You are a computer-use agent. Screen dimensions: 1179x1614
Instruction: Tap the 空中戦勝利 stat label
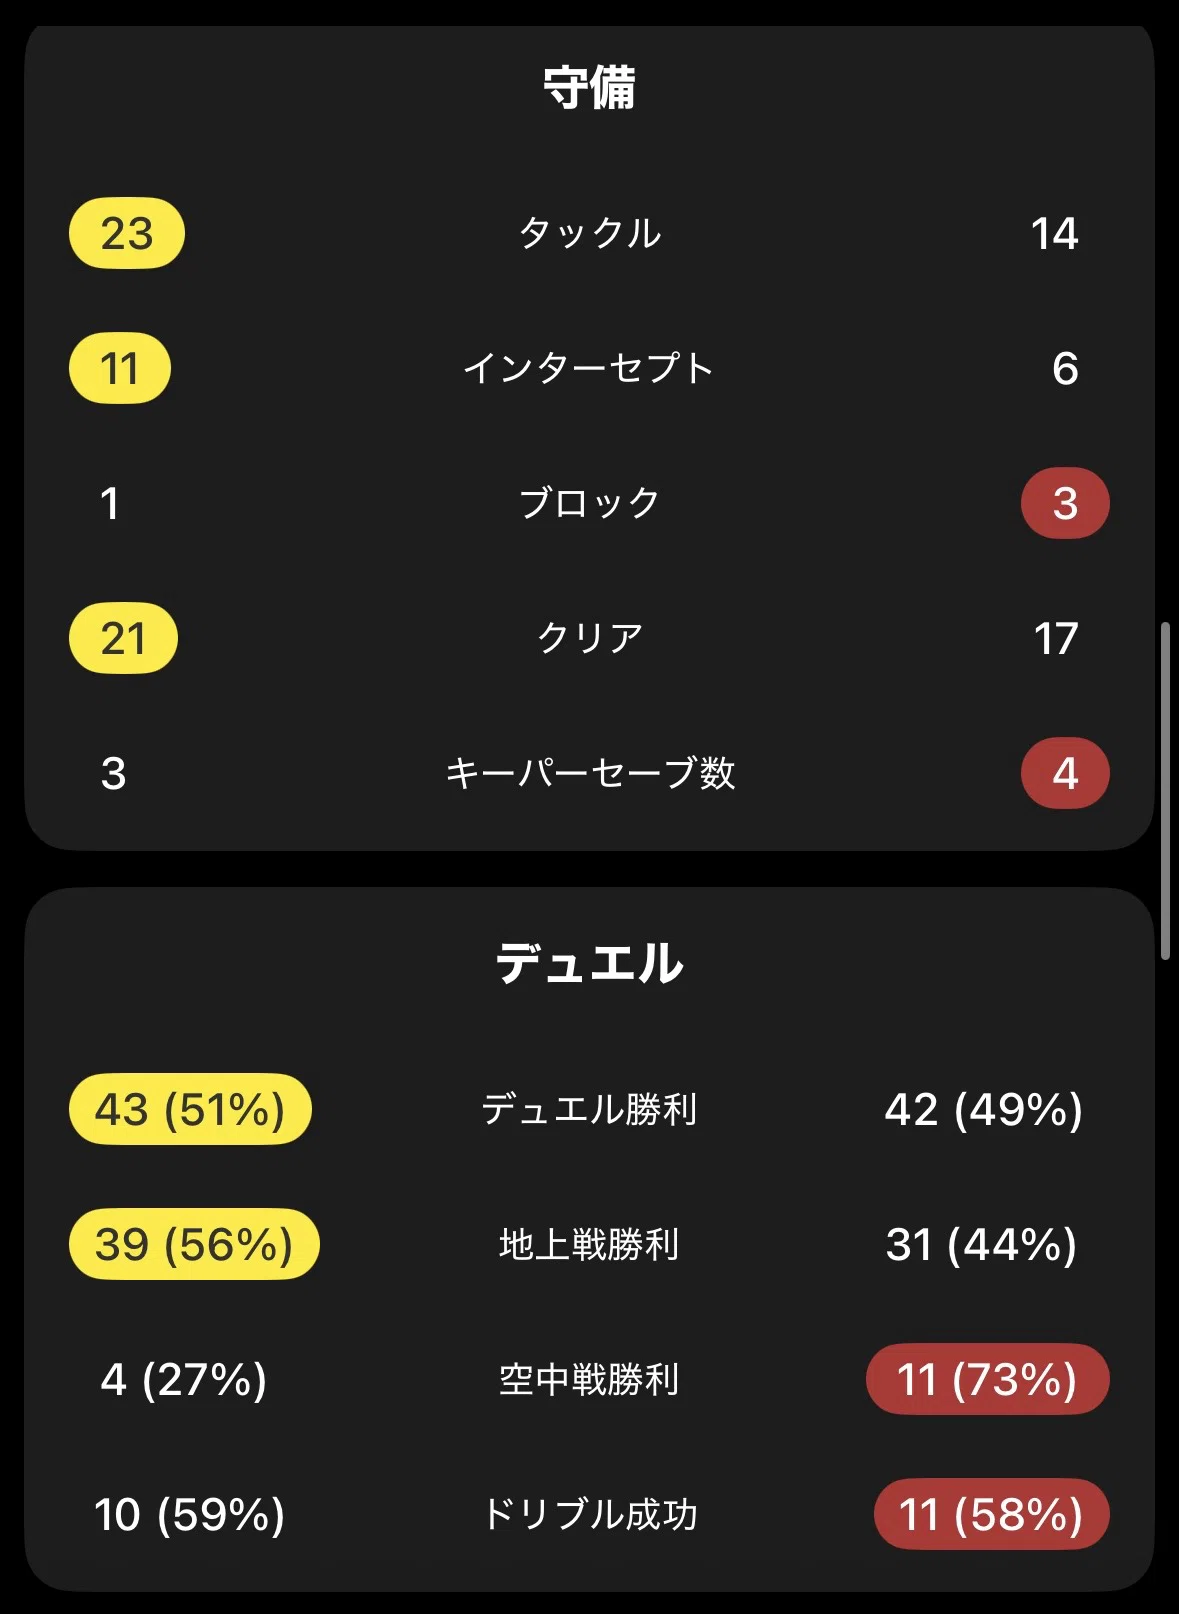pyautogui.click(x=590, y=1379)
